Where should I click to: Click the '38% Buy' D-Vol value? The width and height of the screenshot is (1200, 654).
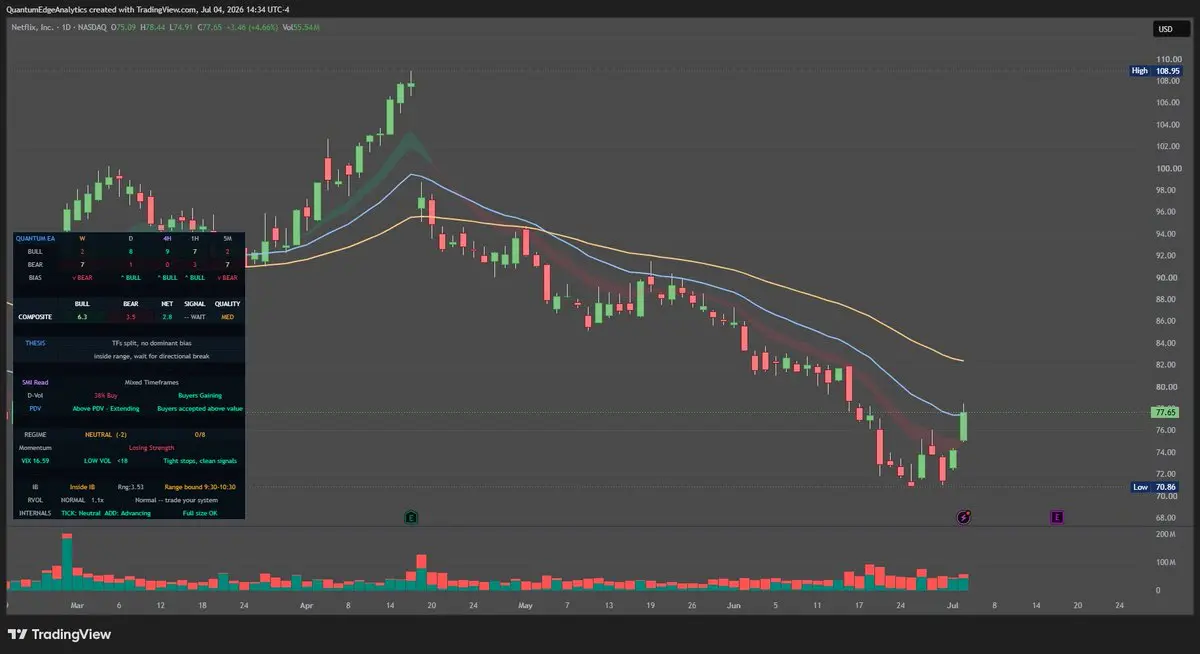106,395
